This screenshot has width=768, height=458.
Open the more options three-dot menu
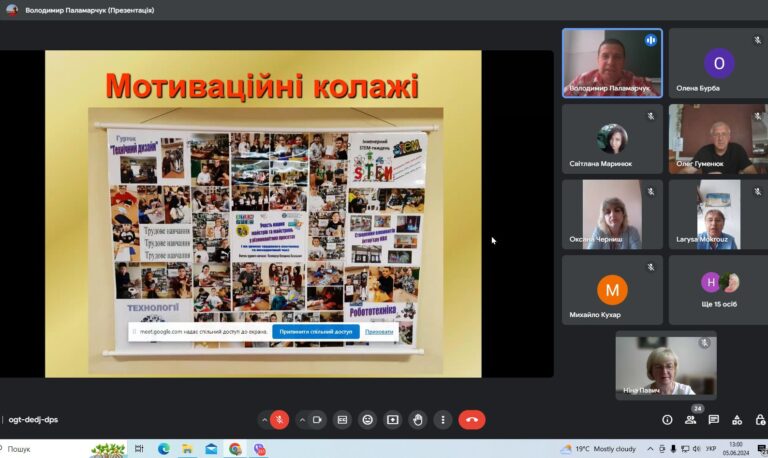click(443, 420)
